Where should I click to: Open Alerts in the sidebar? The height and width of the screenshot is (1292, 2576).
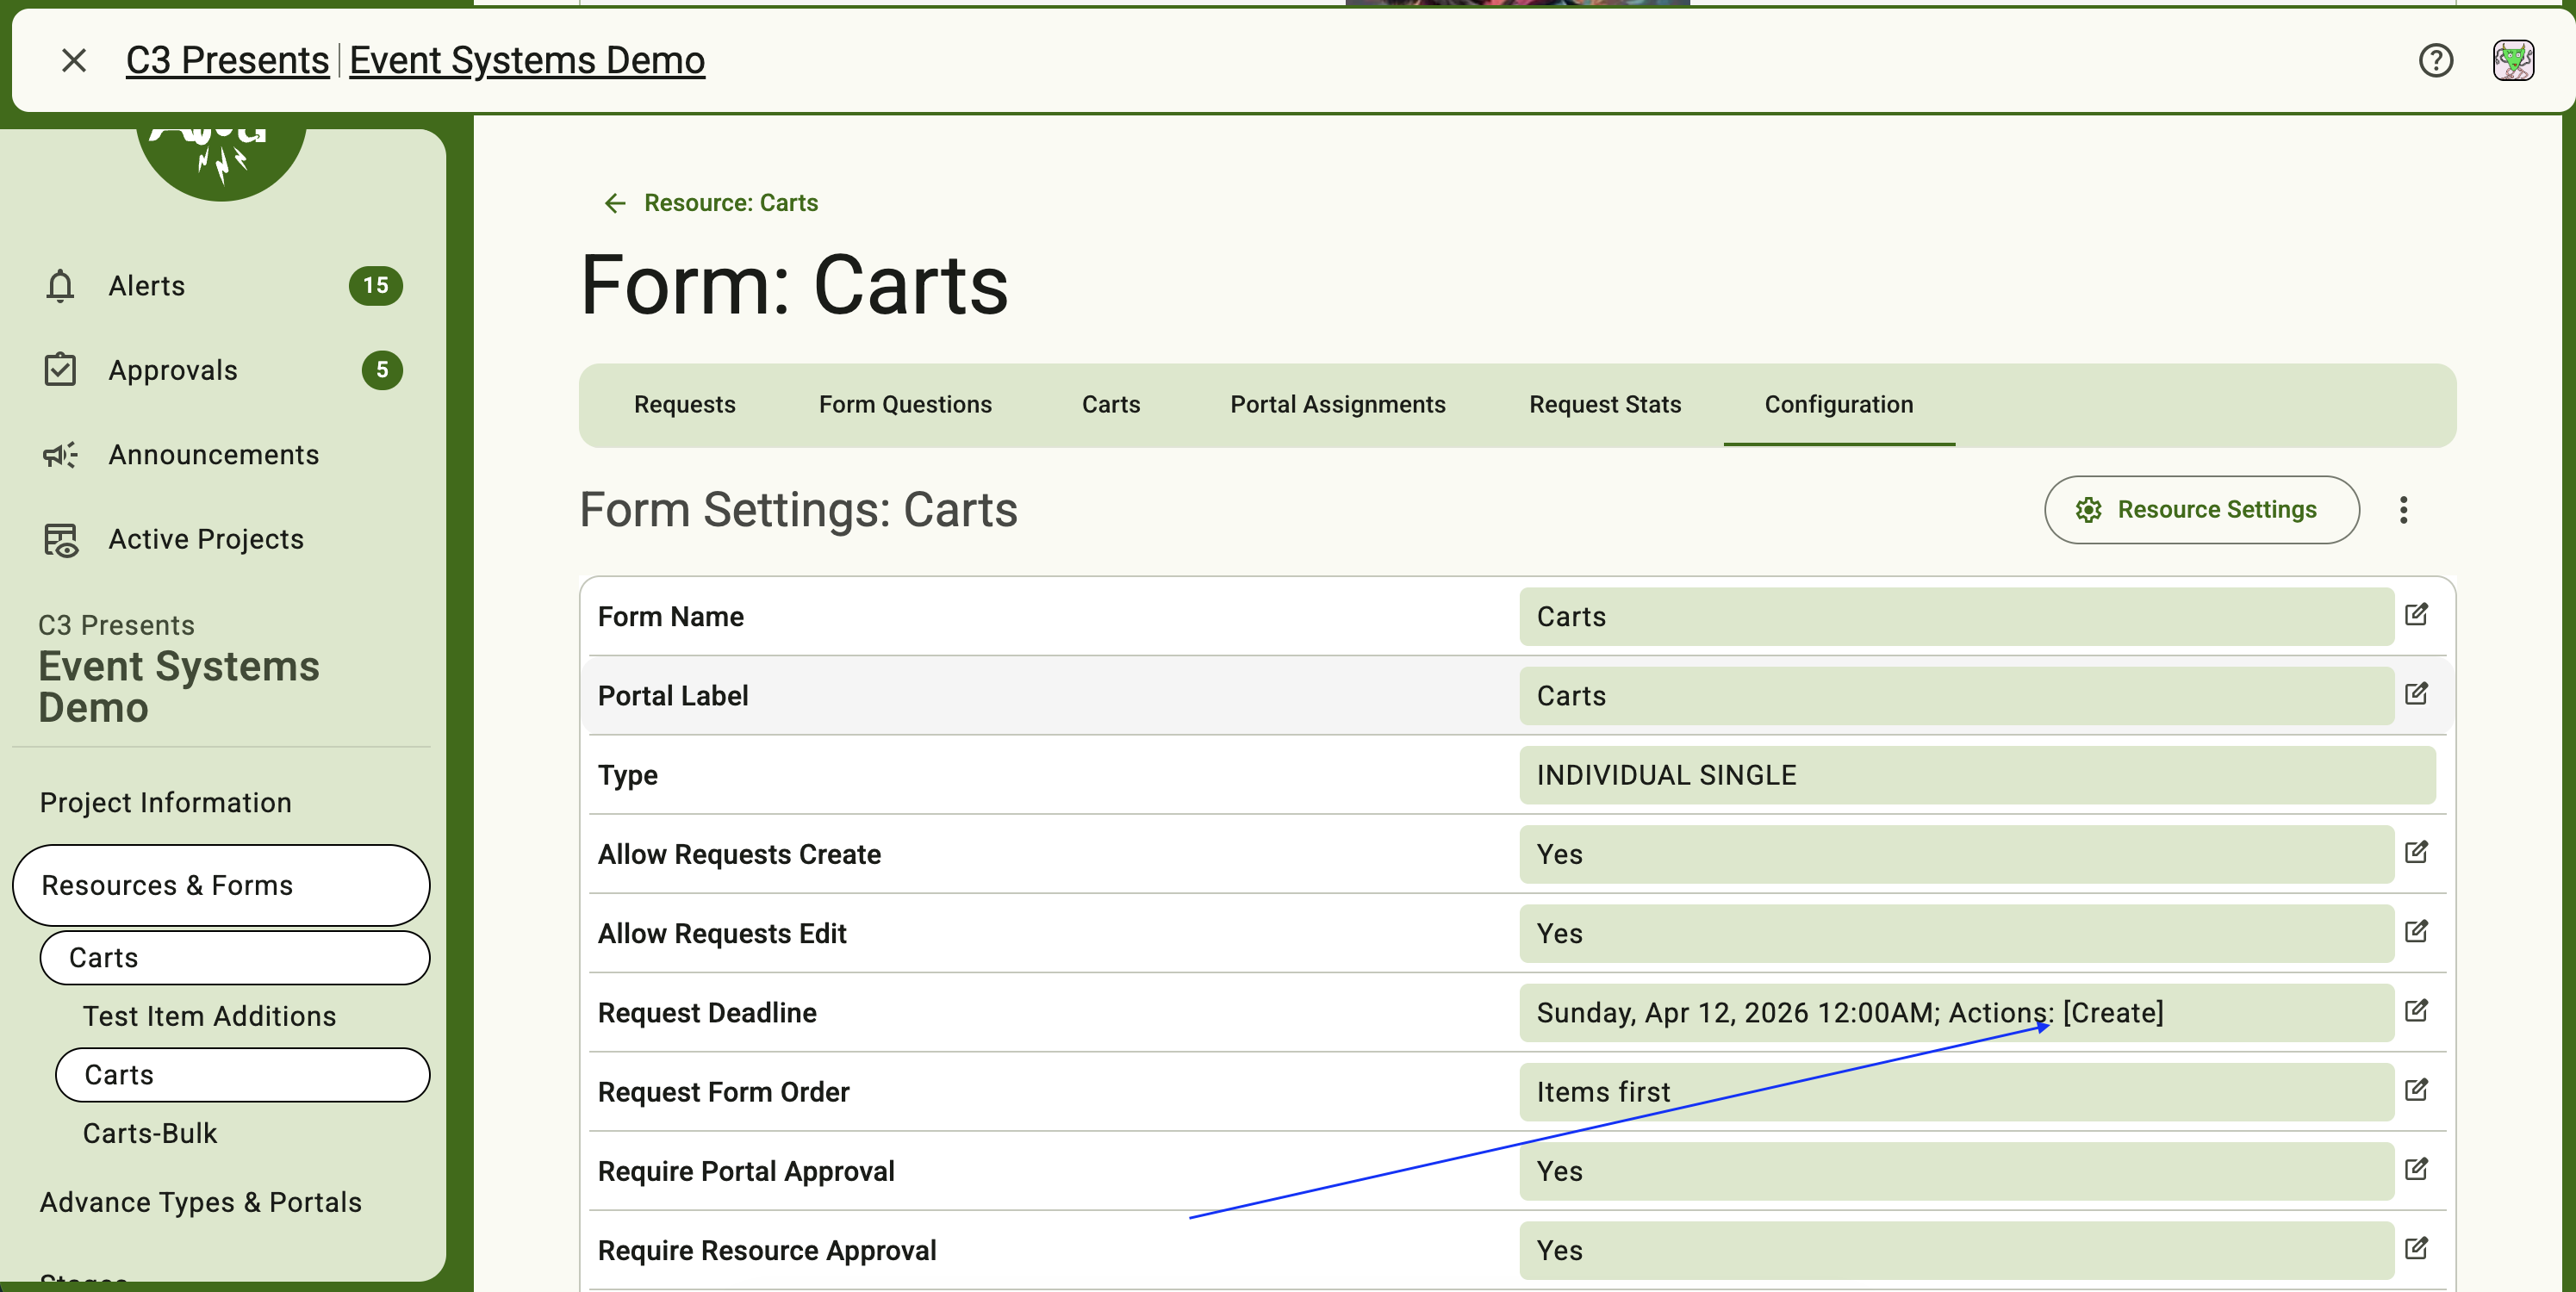click(221, 286)
